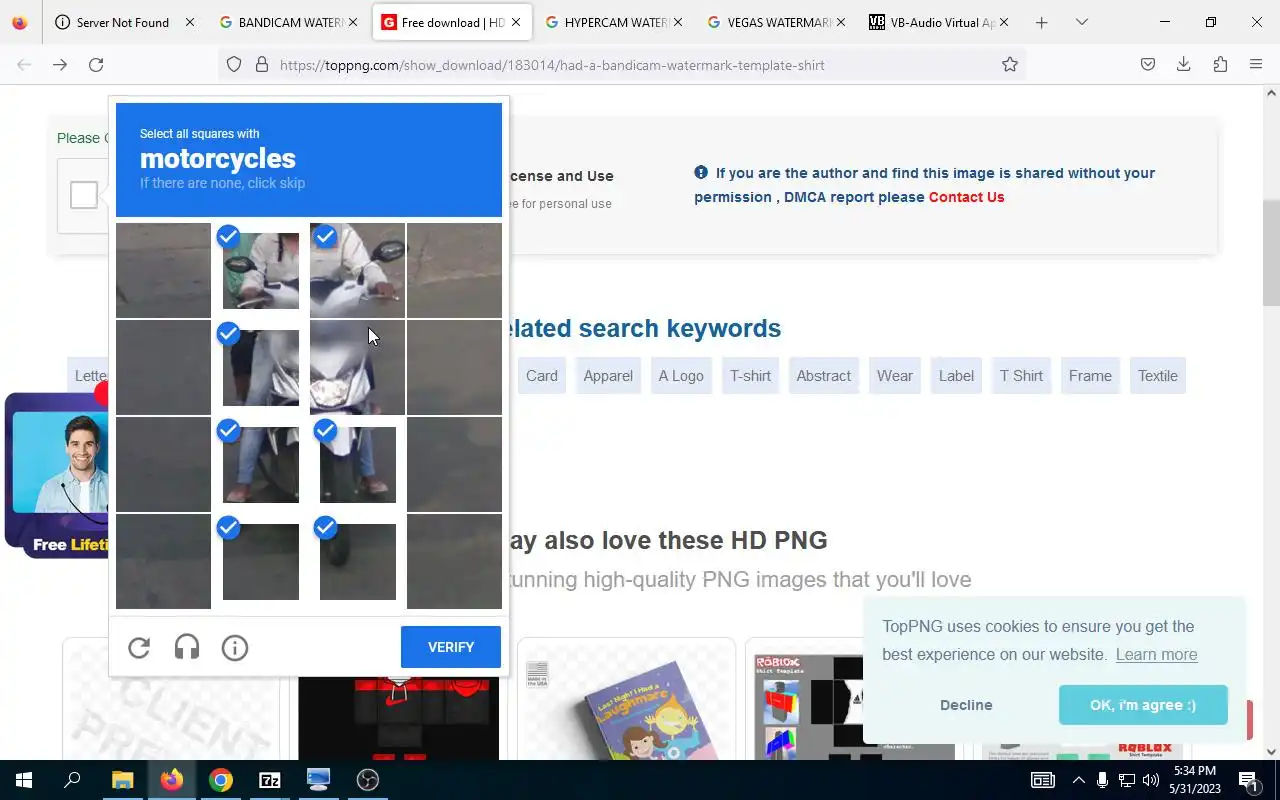Image resolution: width=1280 pixels, height=800 pixels.
Task: Click the VERIFY button
Action: tap(451, 647)
